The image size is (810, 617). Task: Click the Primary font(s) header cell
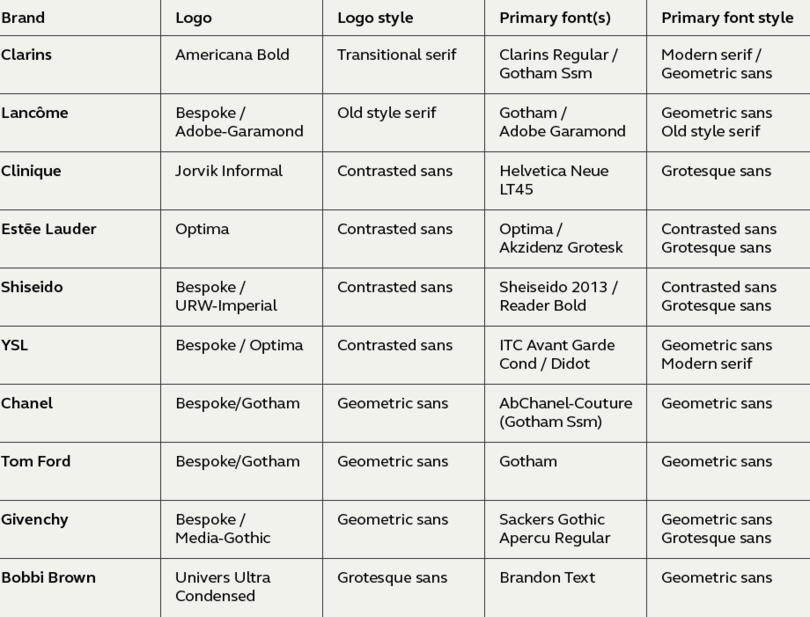coord(565,18)
